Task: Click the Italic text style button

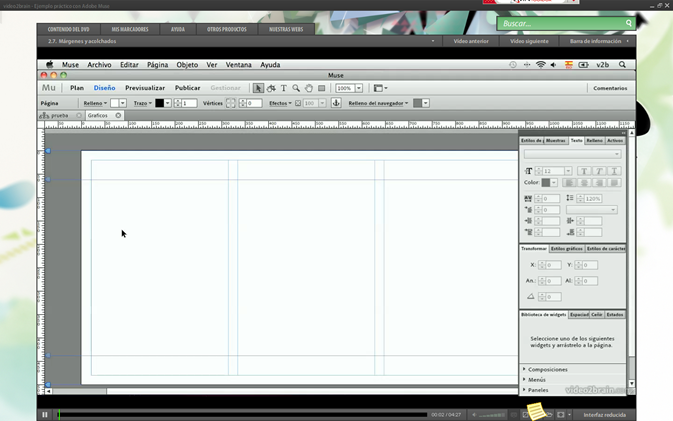Action: 599,171
